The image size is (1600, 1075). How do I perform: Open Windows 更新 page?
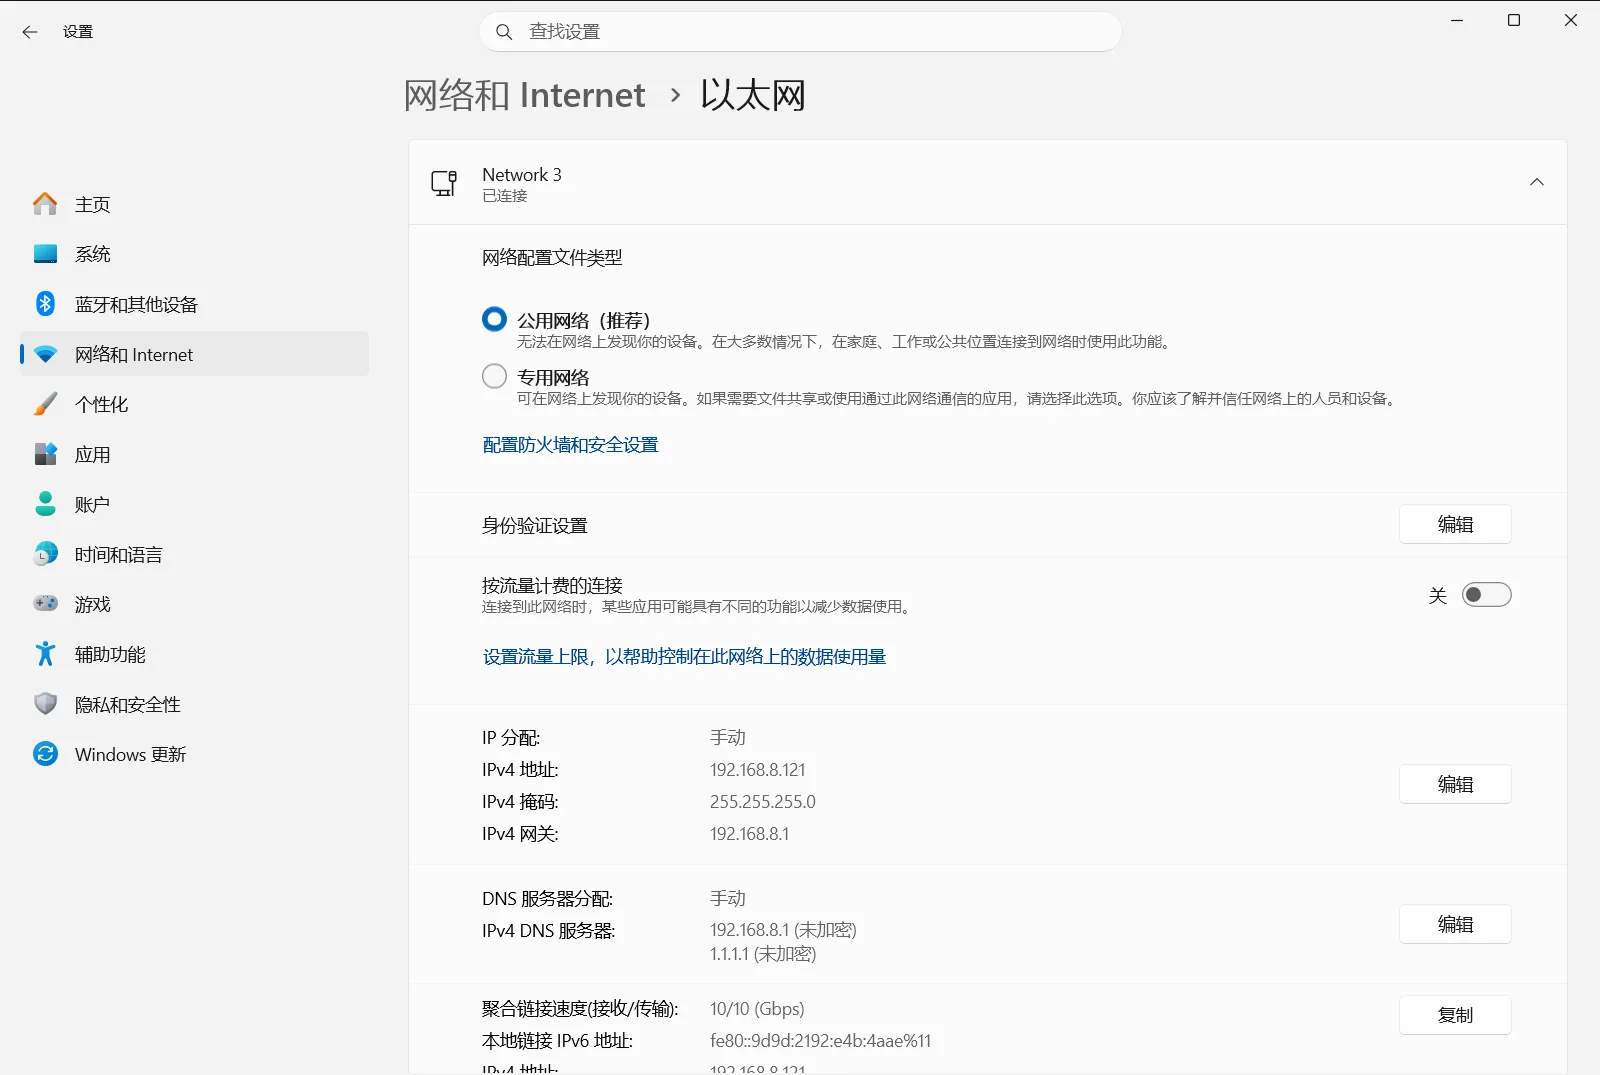194,754
